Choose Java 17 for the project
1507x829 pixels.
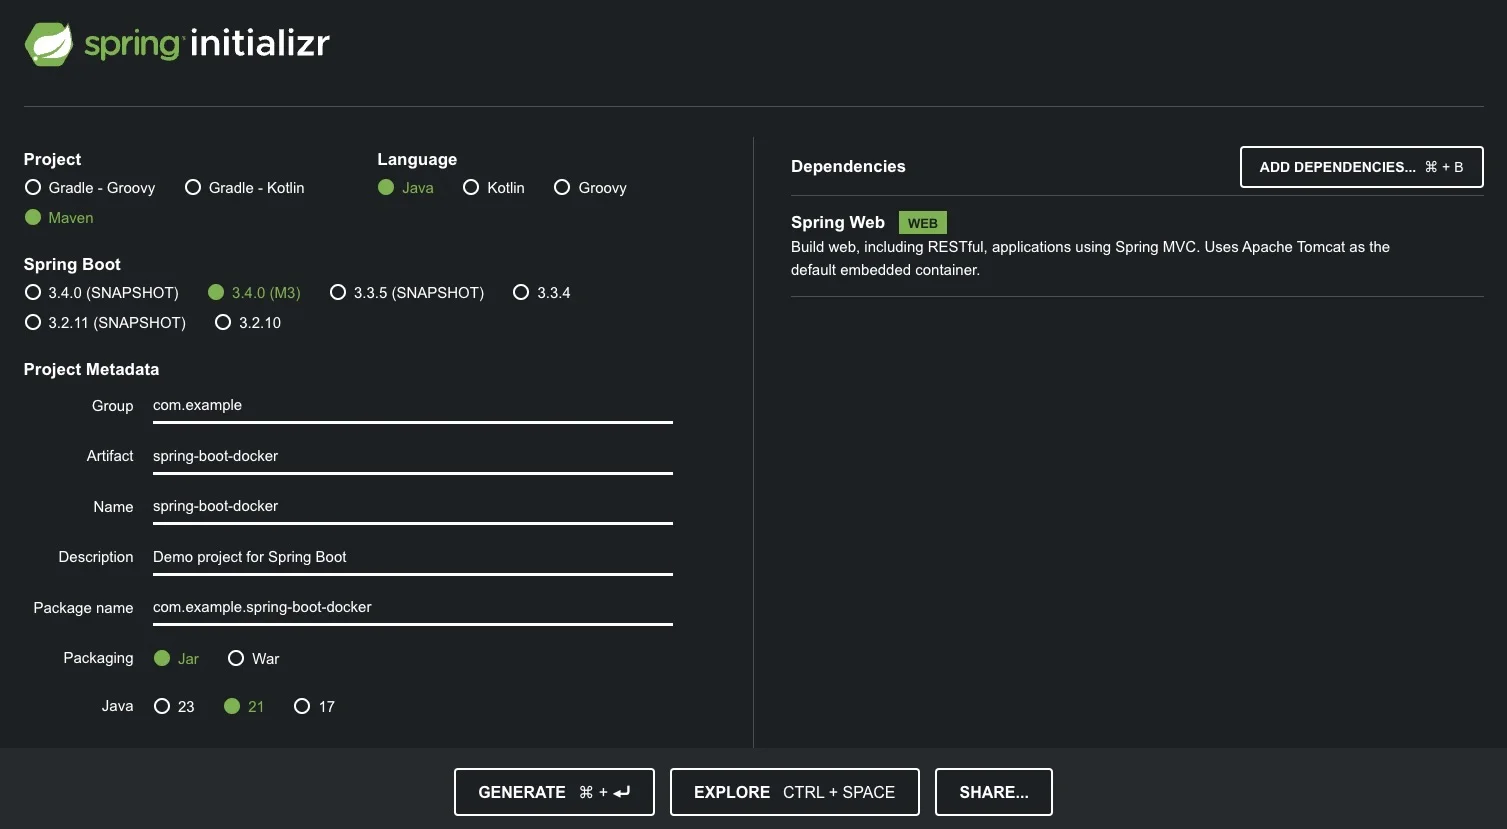click(302, 706)
